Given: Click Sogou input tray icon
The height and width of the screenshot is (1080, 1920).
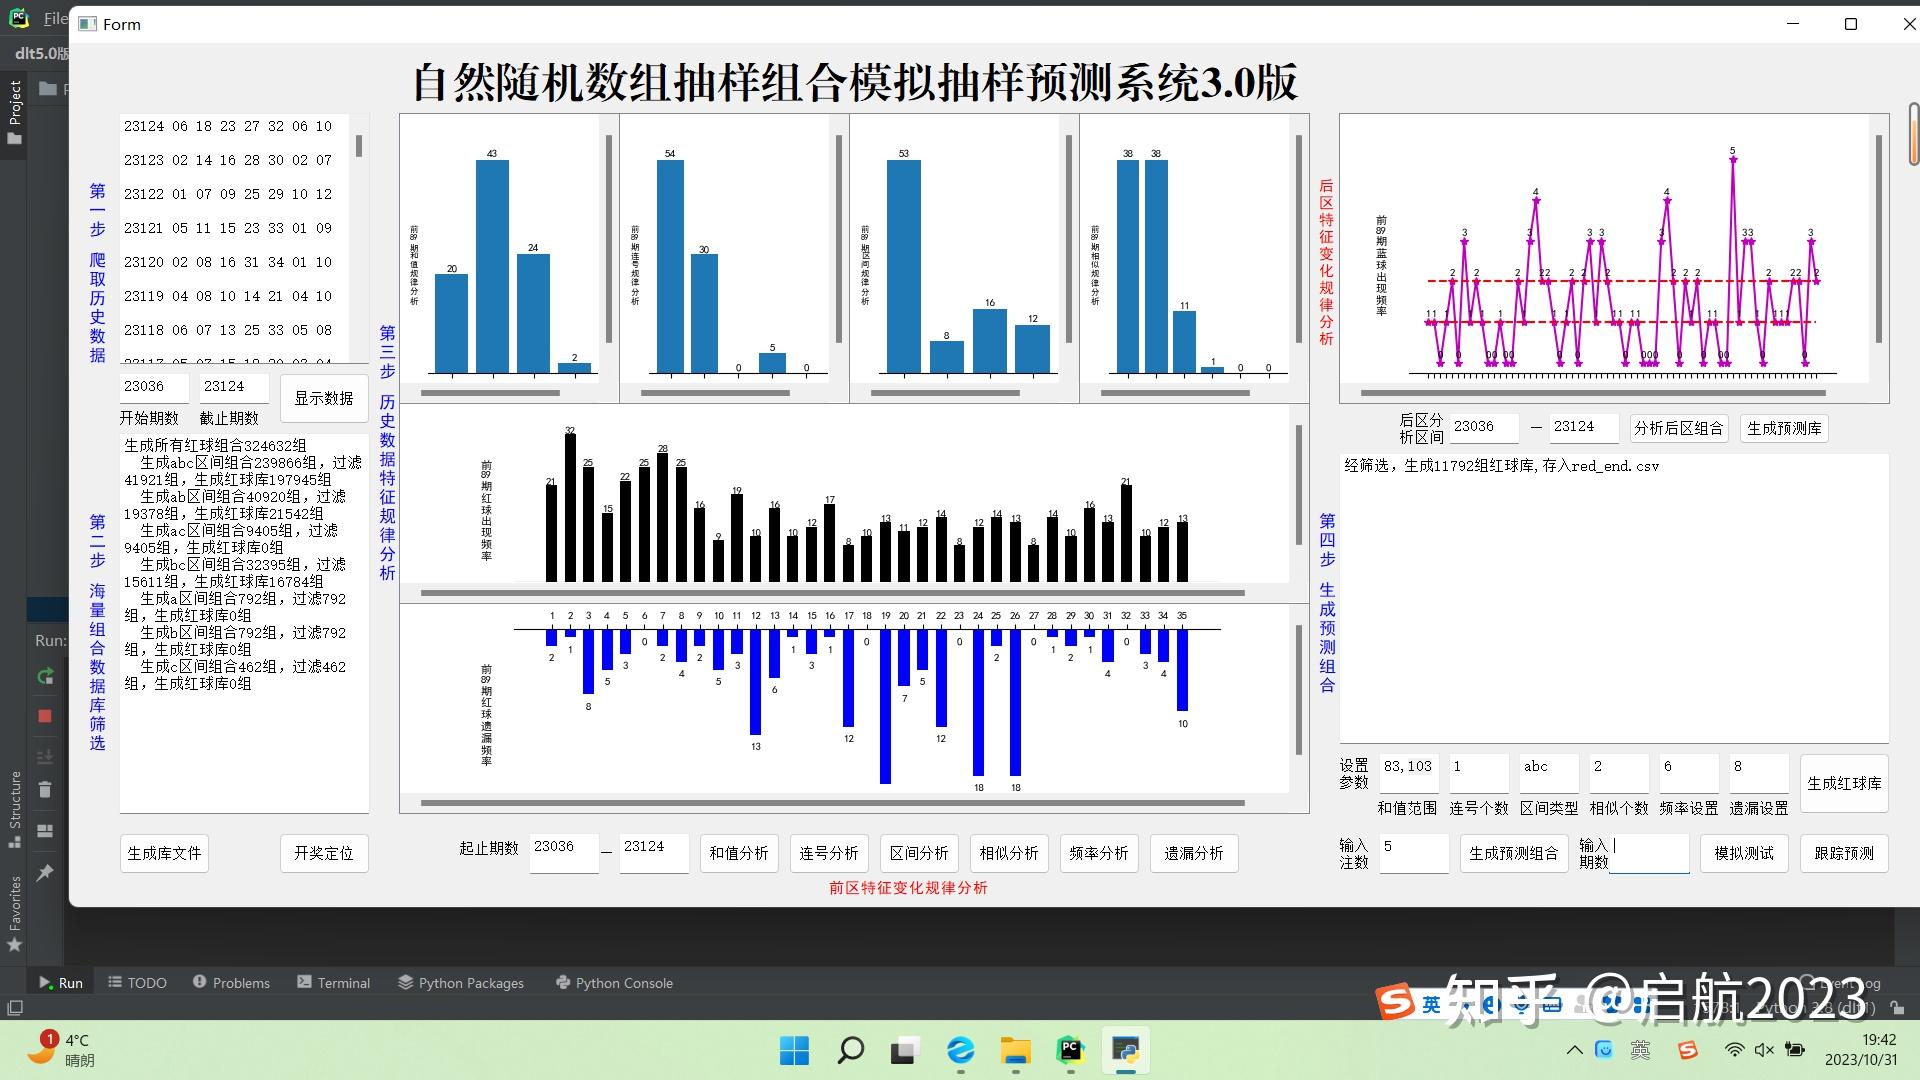Looking at the screenshot, I should [x=1688, y=1050].
